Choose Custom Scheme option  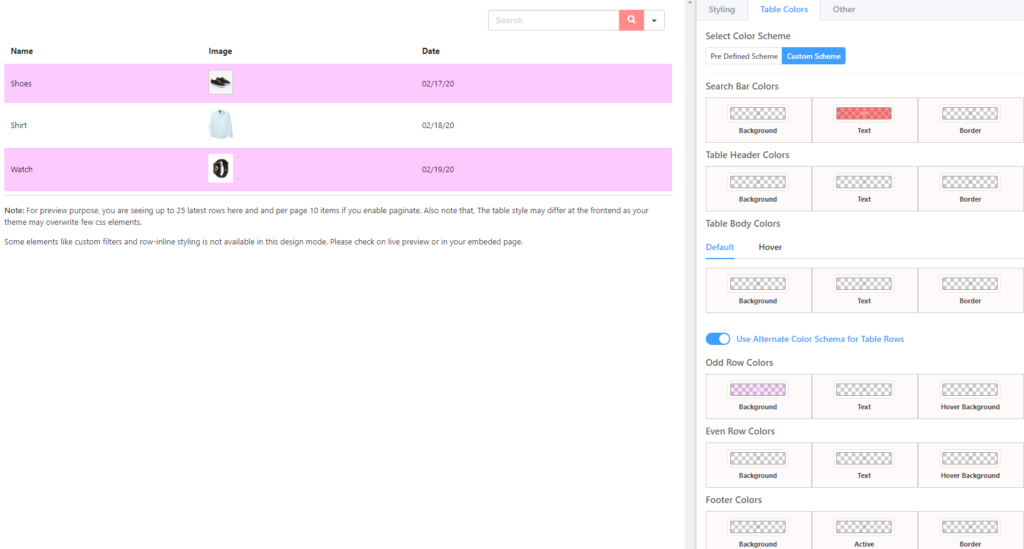pos(814,56)
